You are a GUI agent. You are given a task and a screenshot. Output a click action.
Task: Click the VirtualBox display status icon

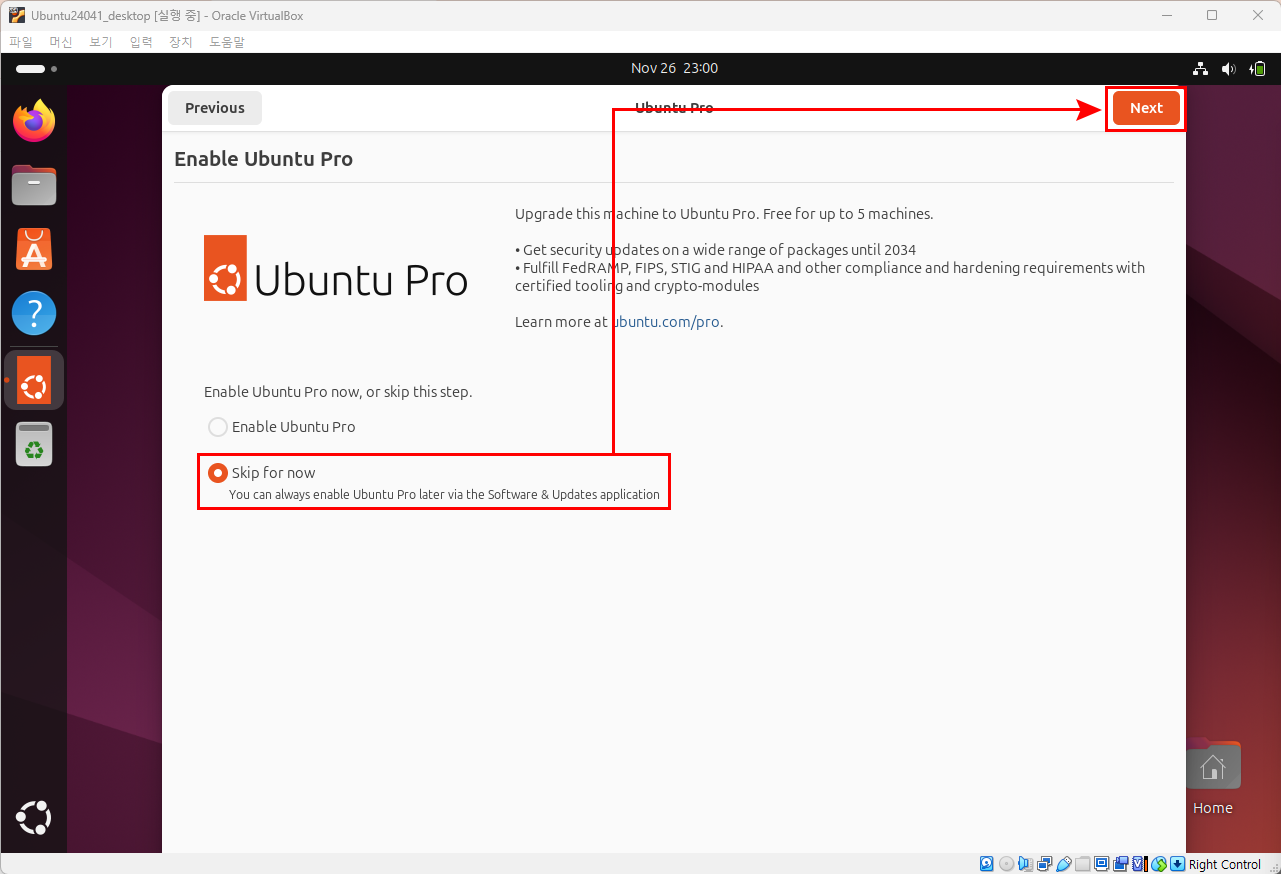[1101, 864]
